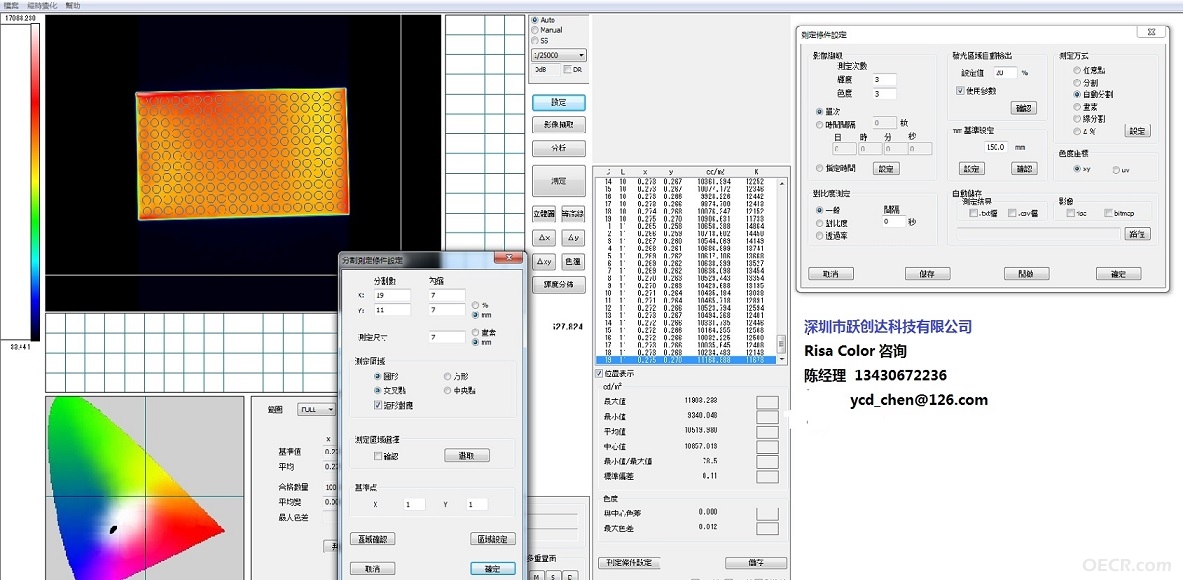Click the Δy display button
1183x580 pixels.
click(x=573, y=238)
